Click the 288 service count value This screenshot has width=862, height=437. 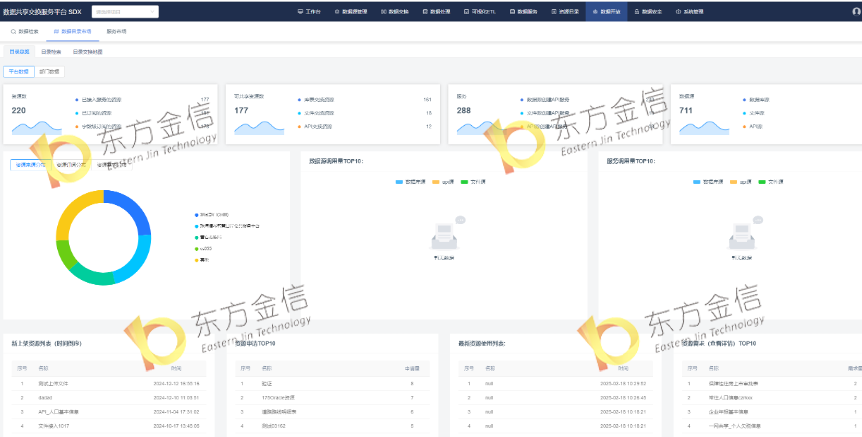[464, 110]
